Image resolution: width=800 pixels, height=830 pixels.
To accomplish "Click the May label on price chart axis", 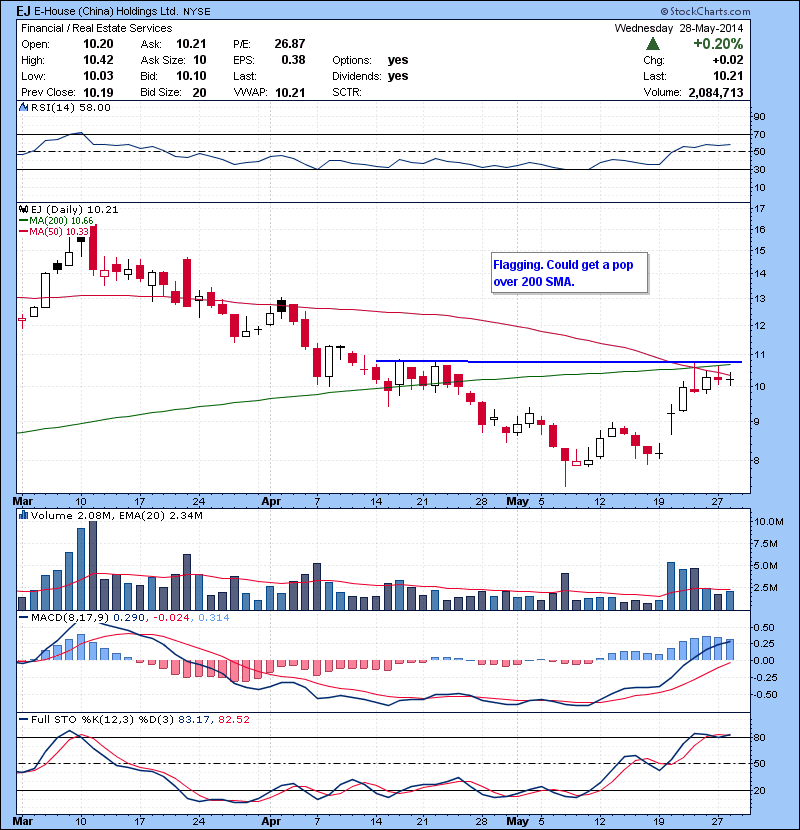I will coord(517,501).
